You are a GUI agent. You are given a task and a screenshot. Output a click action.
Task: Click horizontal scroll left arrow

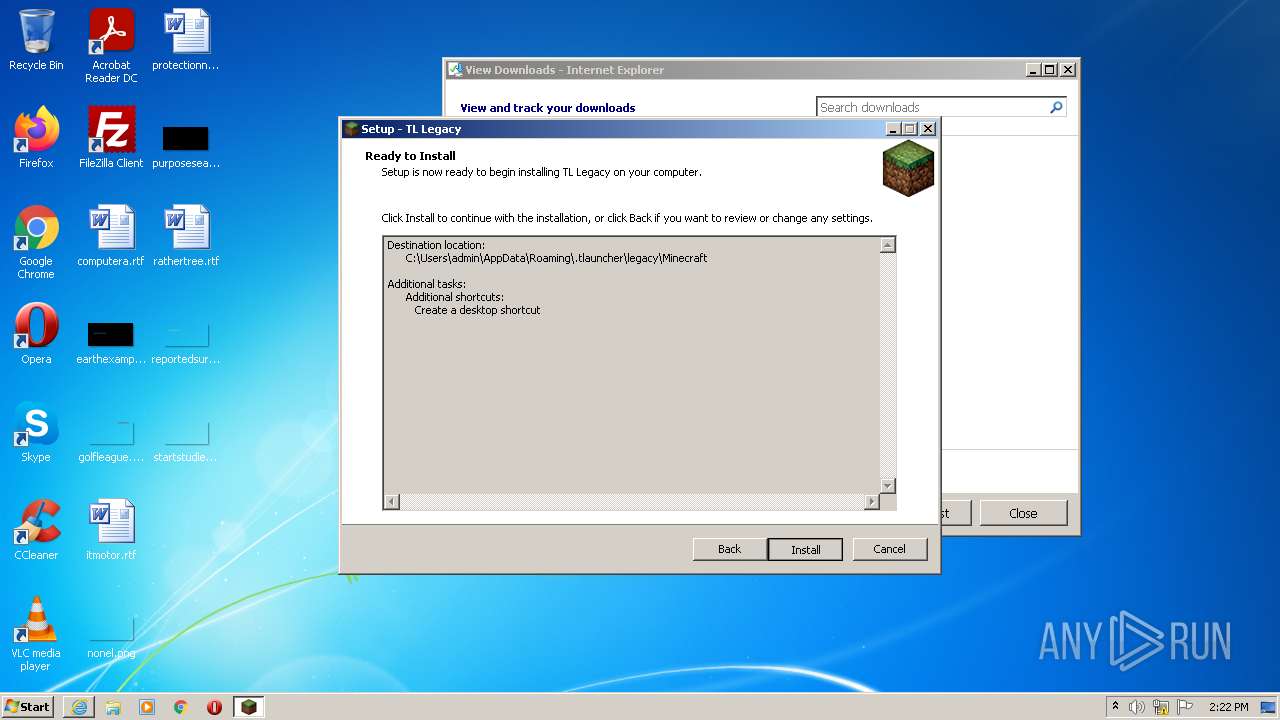(x=392, y=502)
